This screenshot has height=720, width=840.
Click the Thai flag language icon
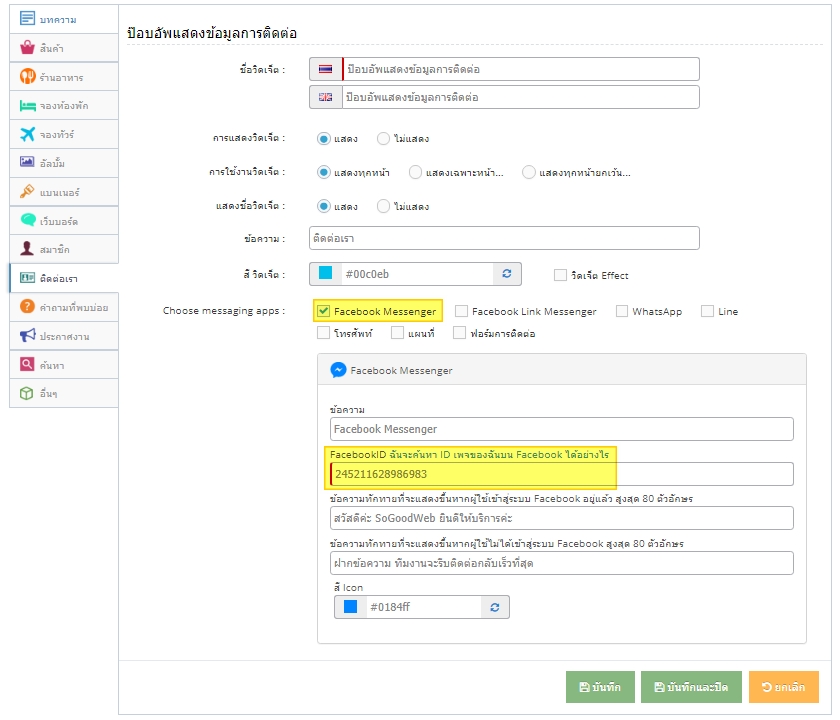(x=325, y=69)
